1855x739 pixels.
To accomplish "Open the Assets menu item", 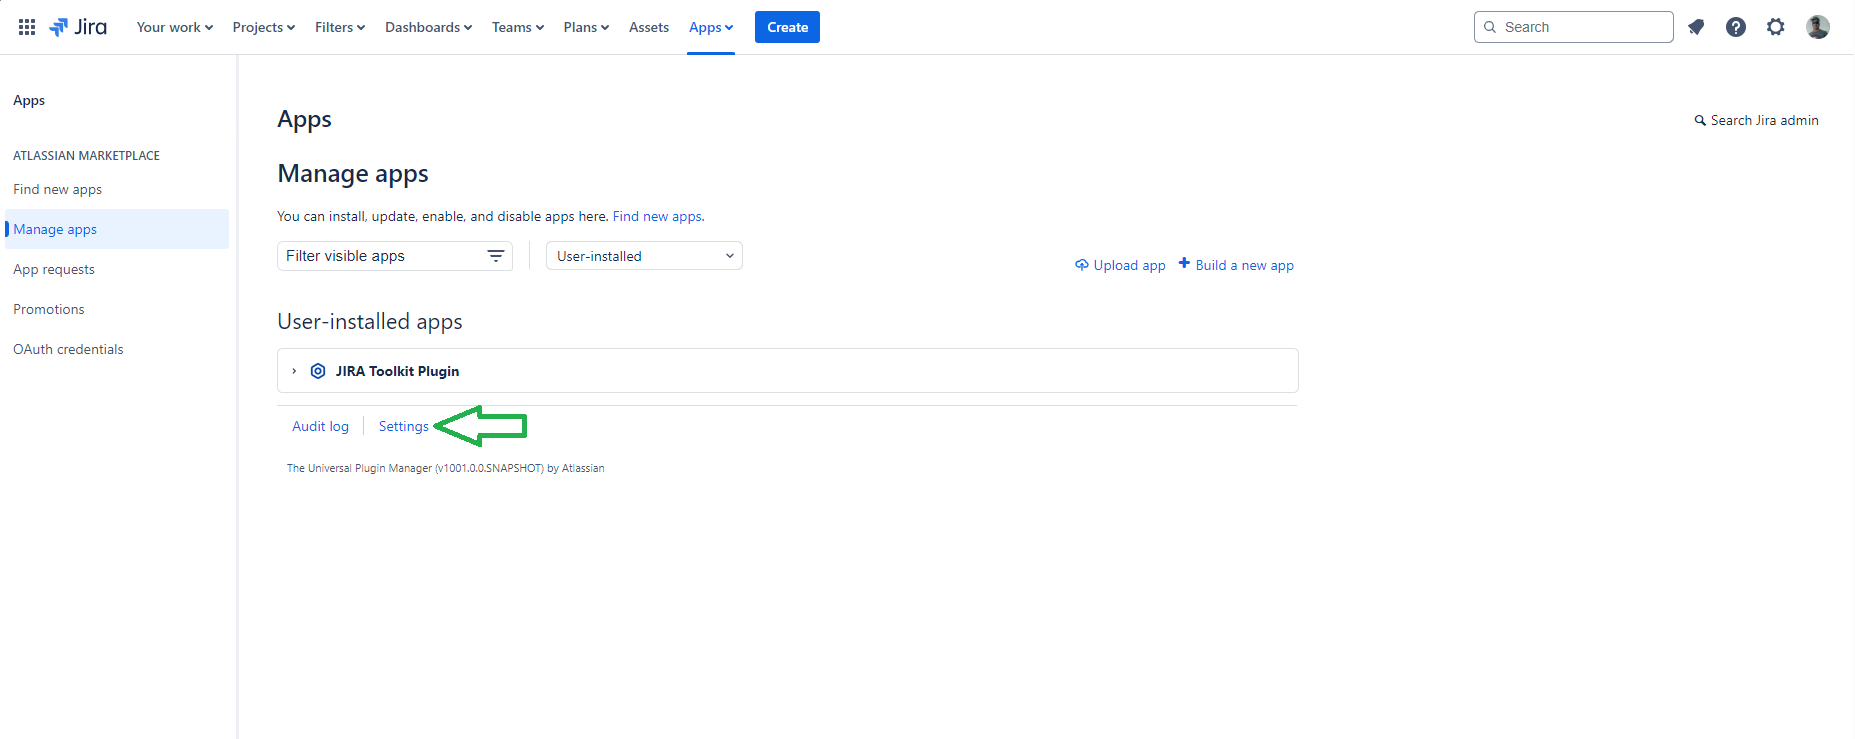I will click(x=649, y=27).
